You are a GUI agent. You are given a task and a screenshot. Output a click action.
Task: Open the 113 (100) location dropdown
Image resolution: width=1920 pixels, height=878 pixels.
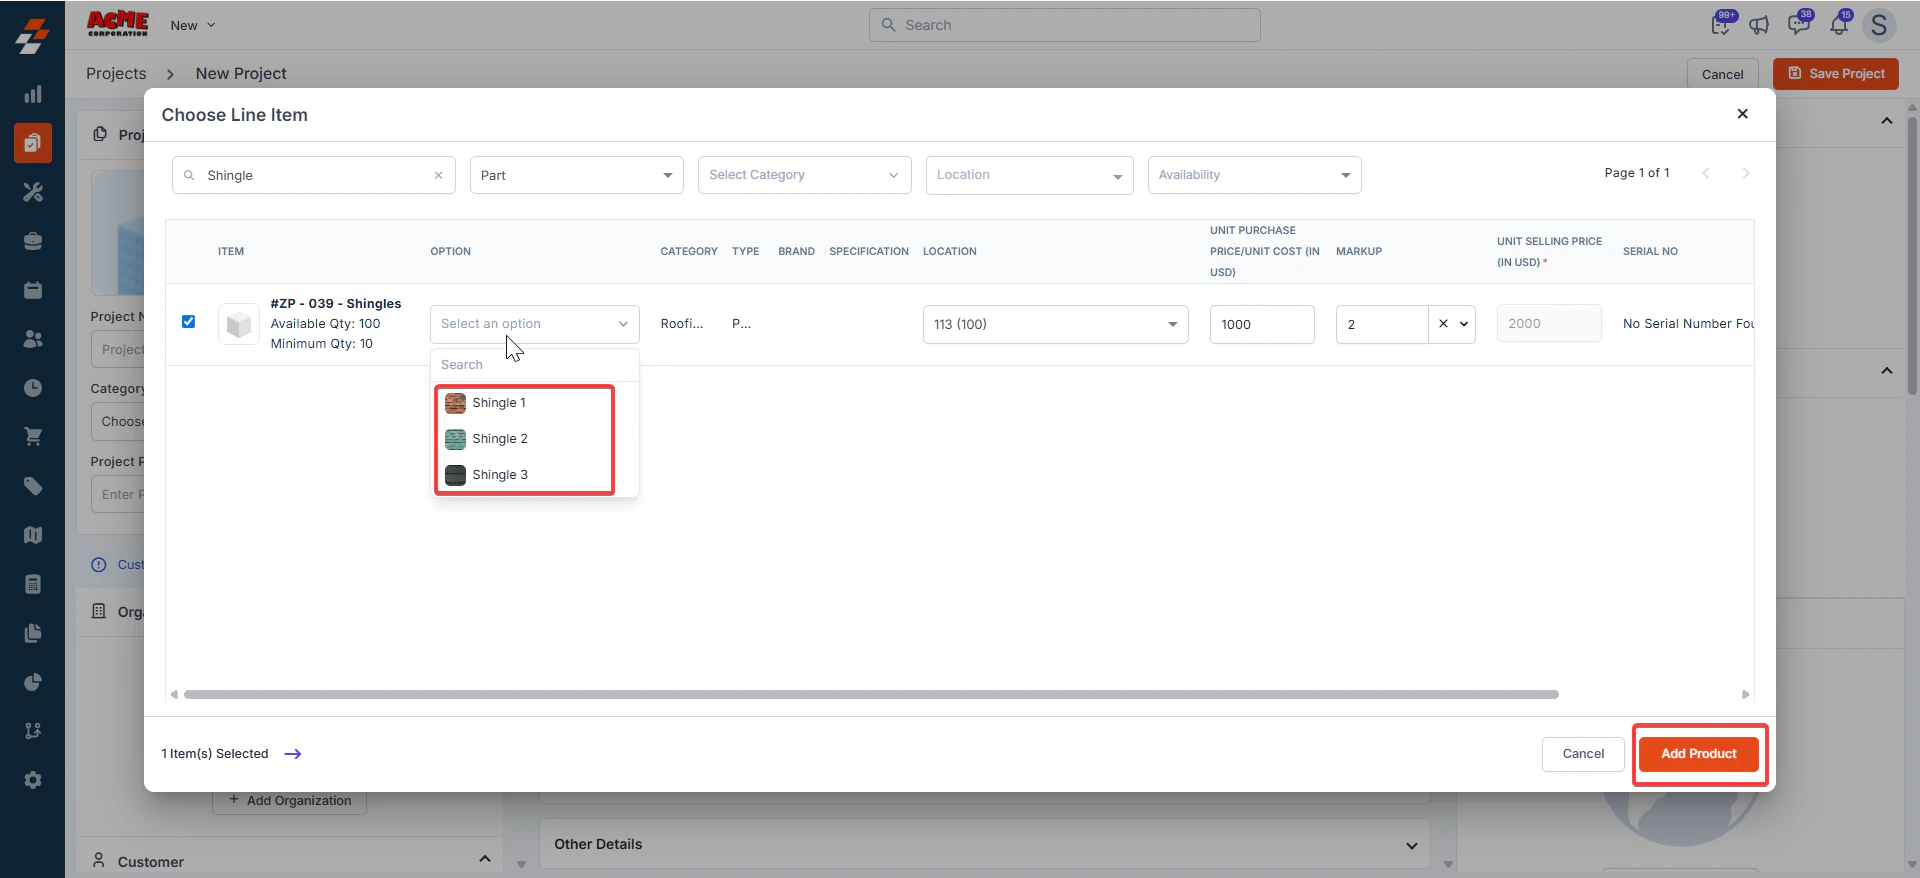point(1056,324)
